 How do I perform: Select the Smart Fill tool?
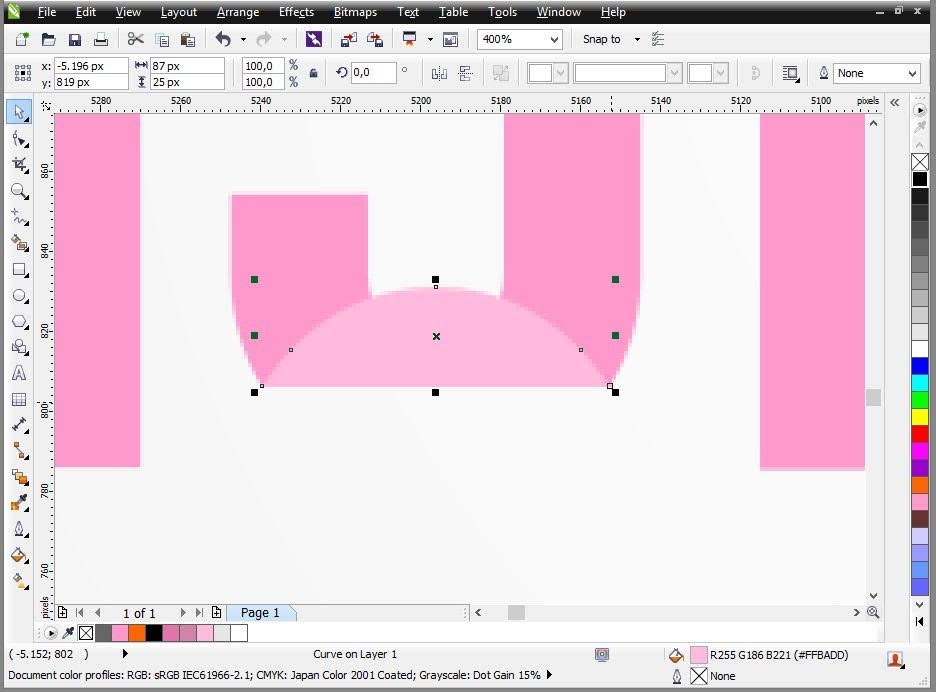coord(20,243)
